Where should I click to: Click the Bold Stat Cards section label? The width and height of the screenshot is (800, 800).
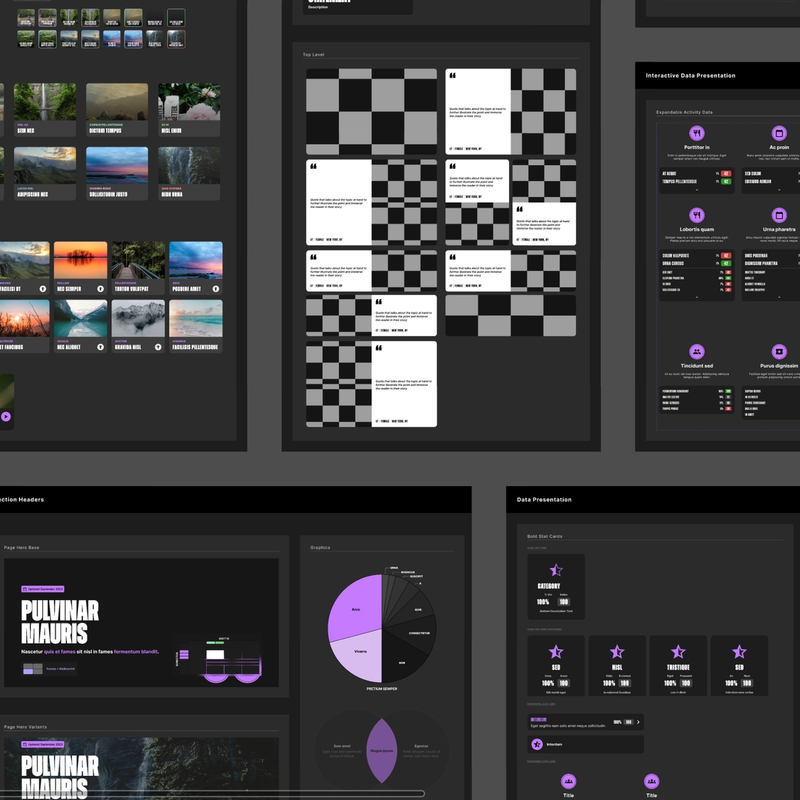(544, 536)
